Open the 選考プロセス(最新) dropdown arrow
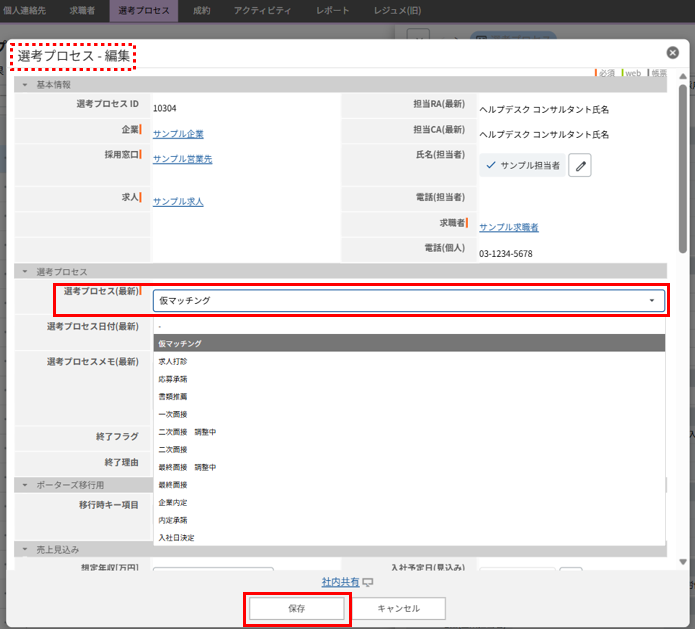Screen dimensions: 695x629 (x=651, y=300)
